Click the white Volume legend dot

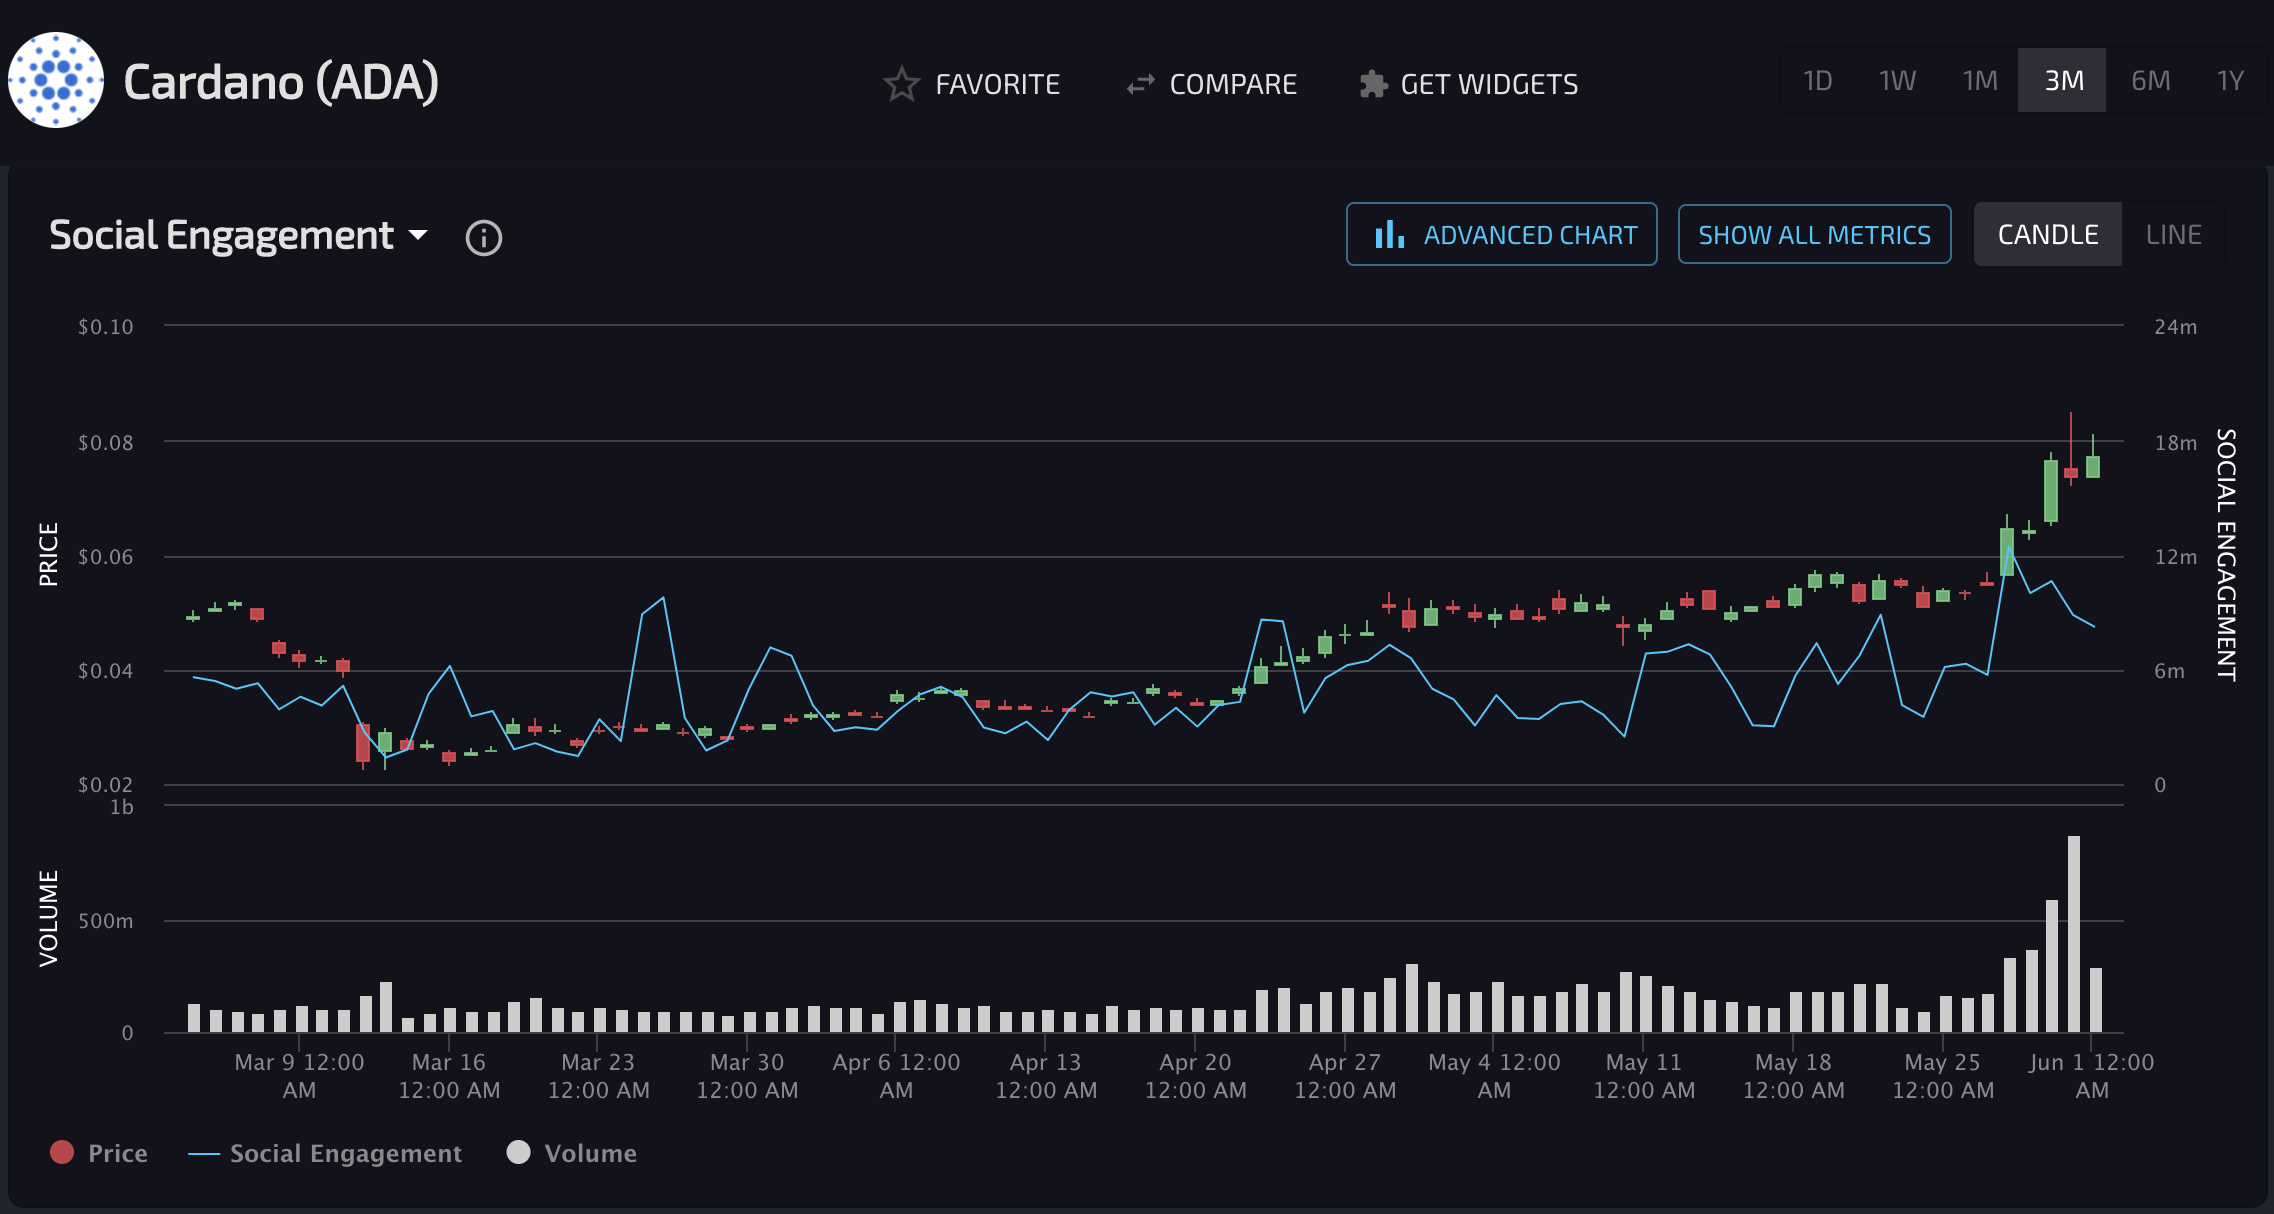tap(518, 1152)
